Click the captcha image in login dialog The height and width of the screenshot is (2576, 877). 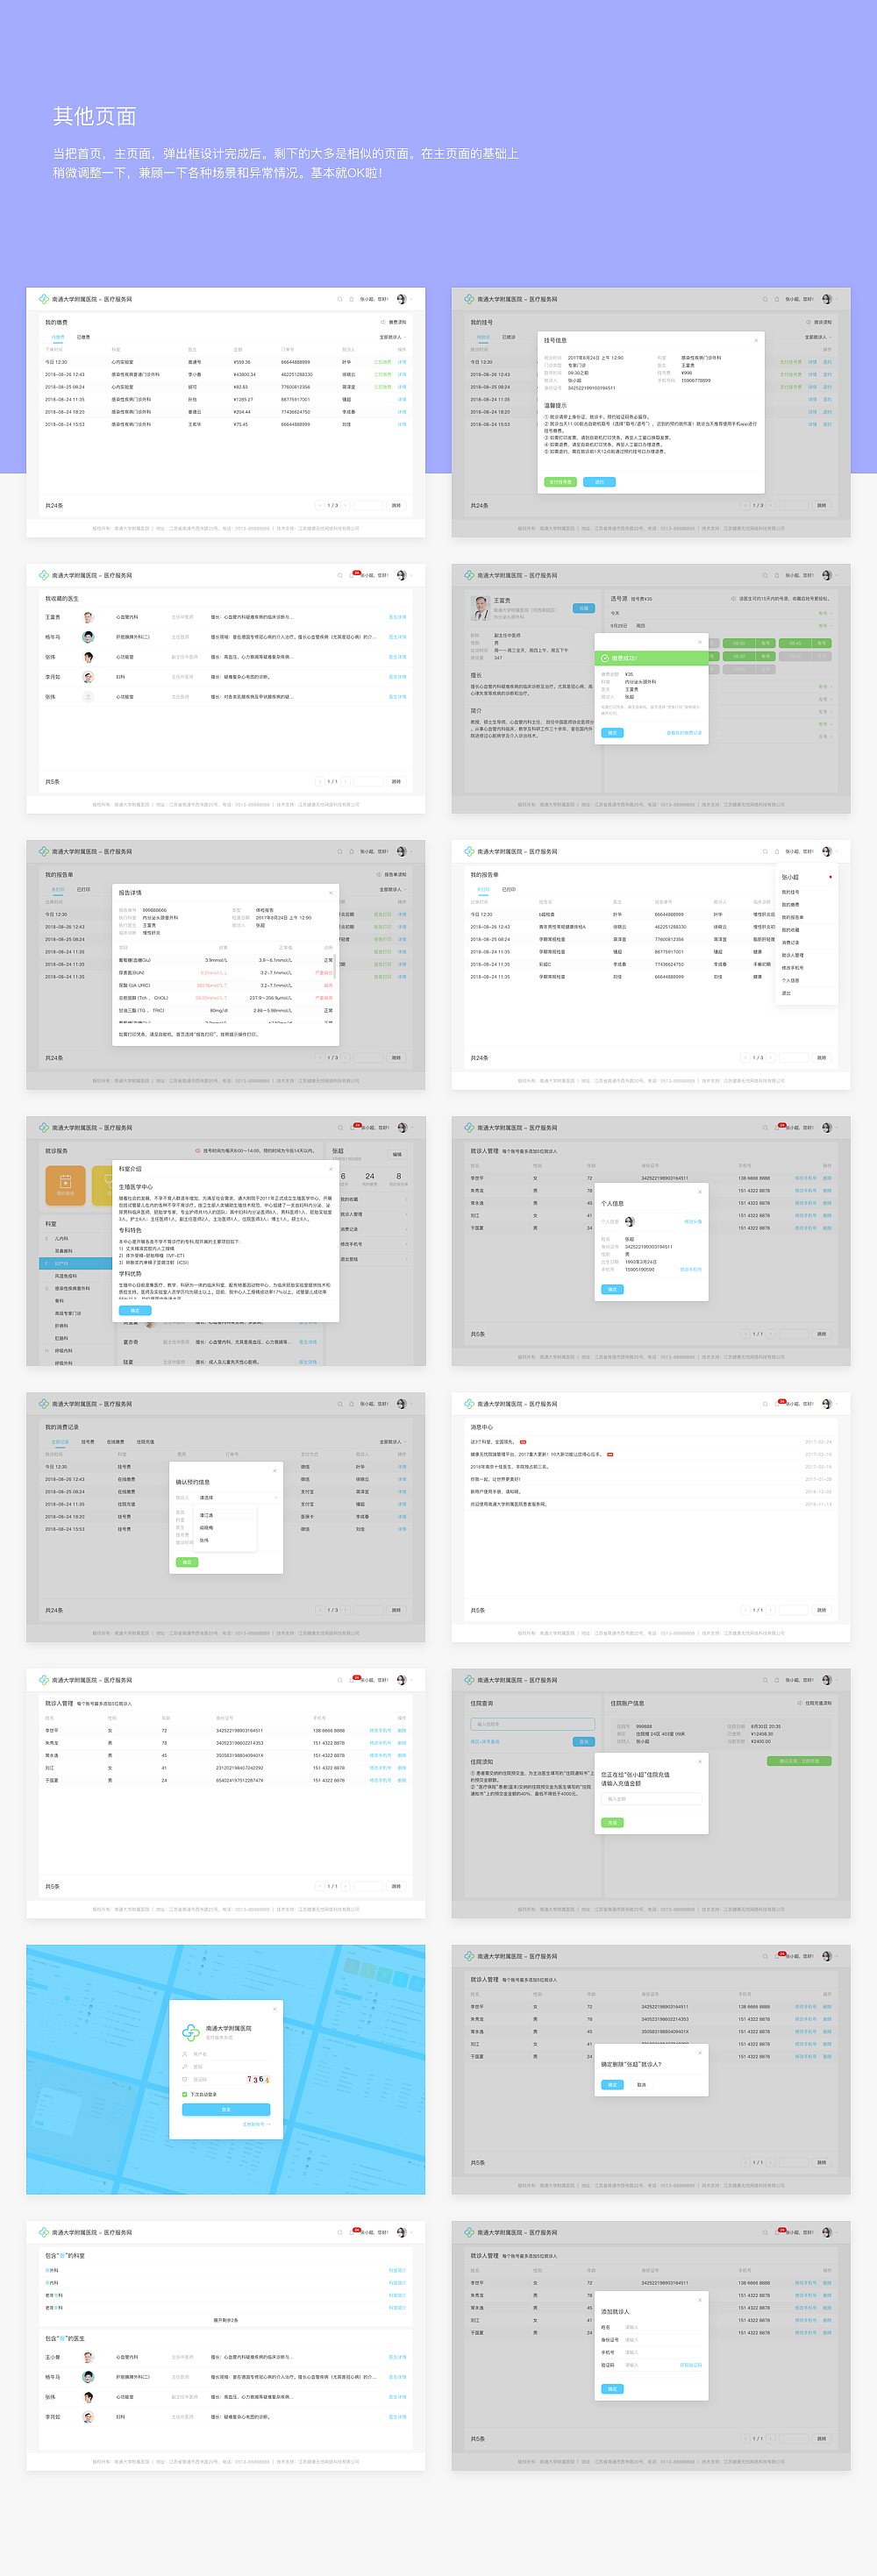(x=258, y=2079)
